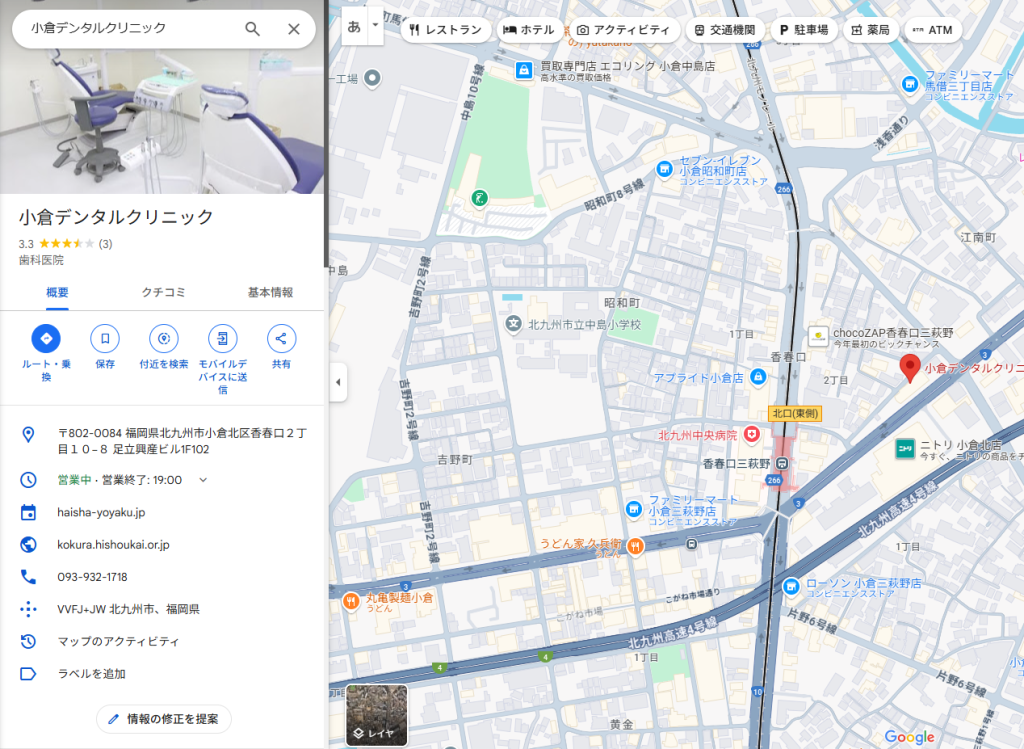
Task: Switch to the クチコミ tab
Action: [164, 292]
